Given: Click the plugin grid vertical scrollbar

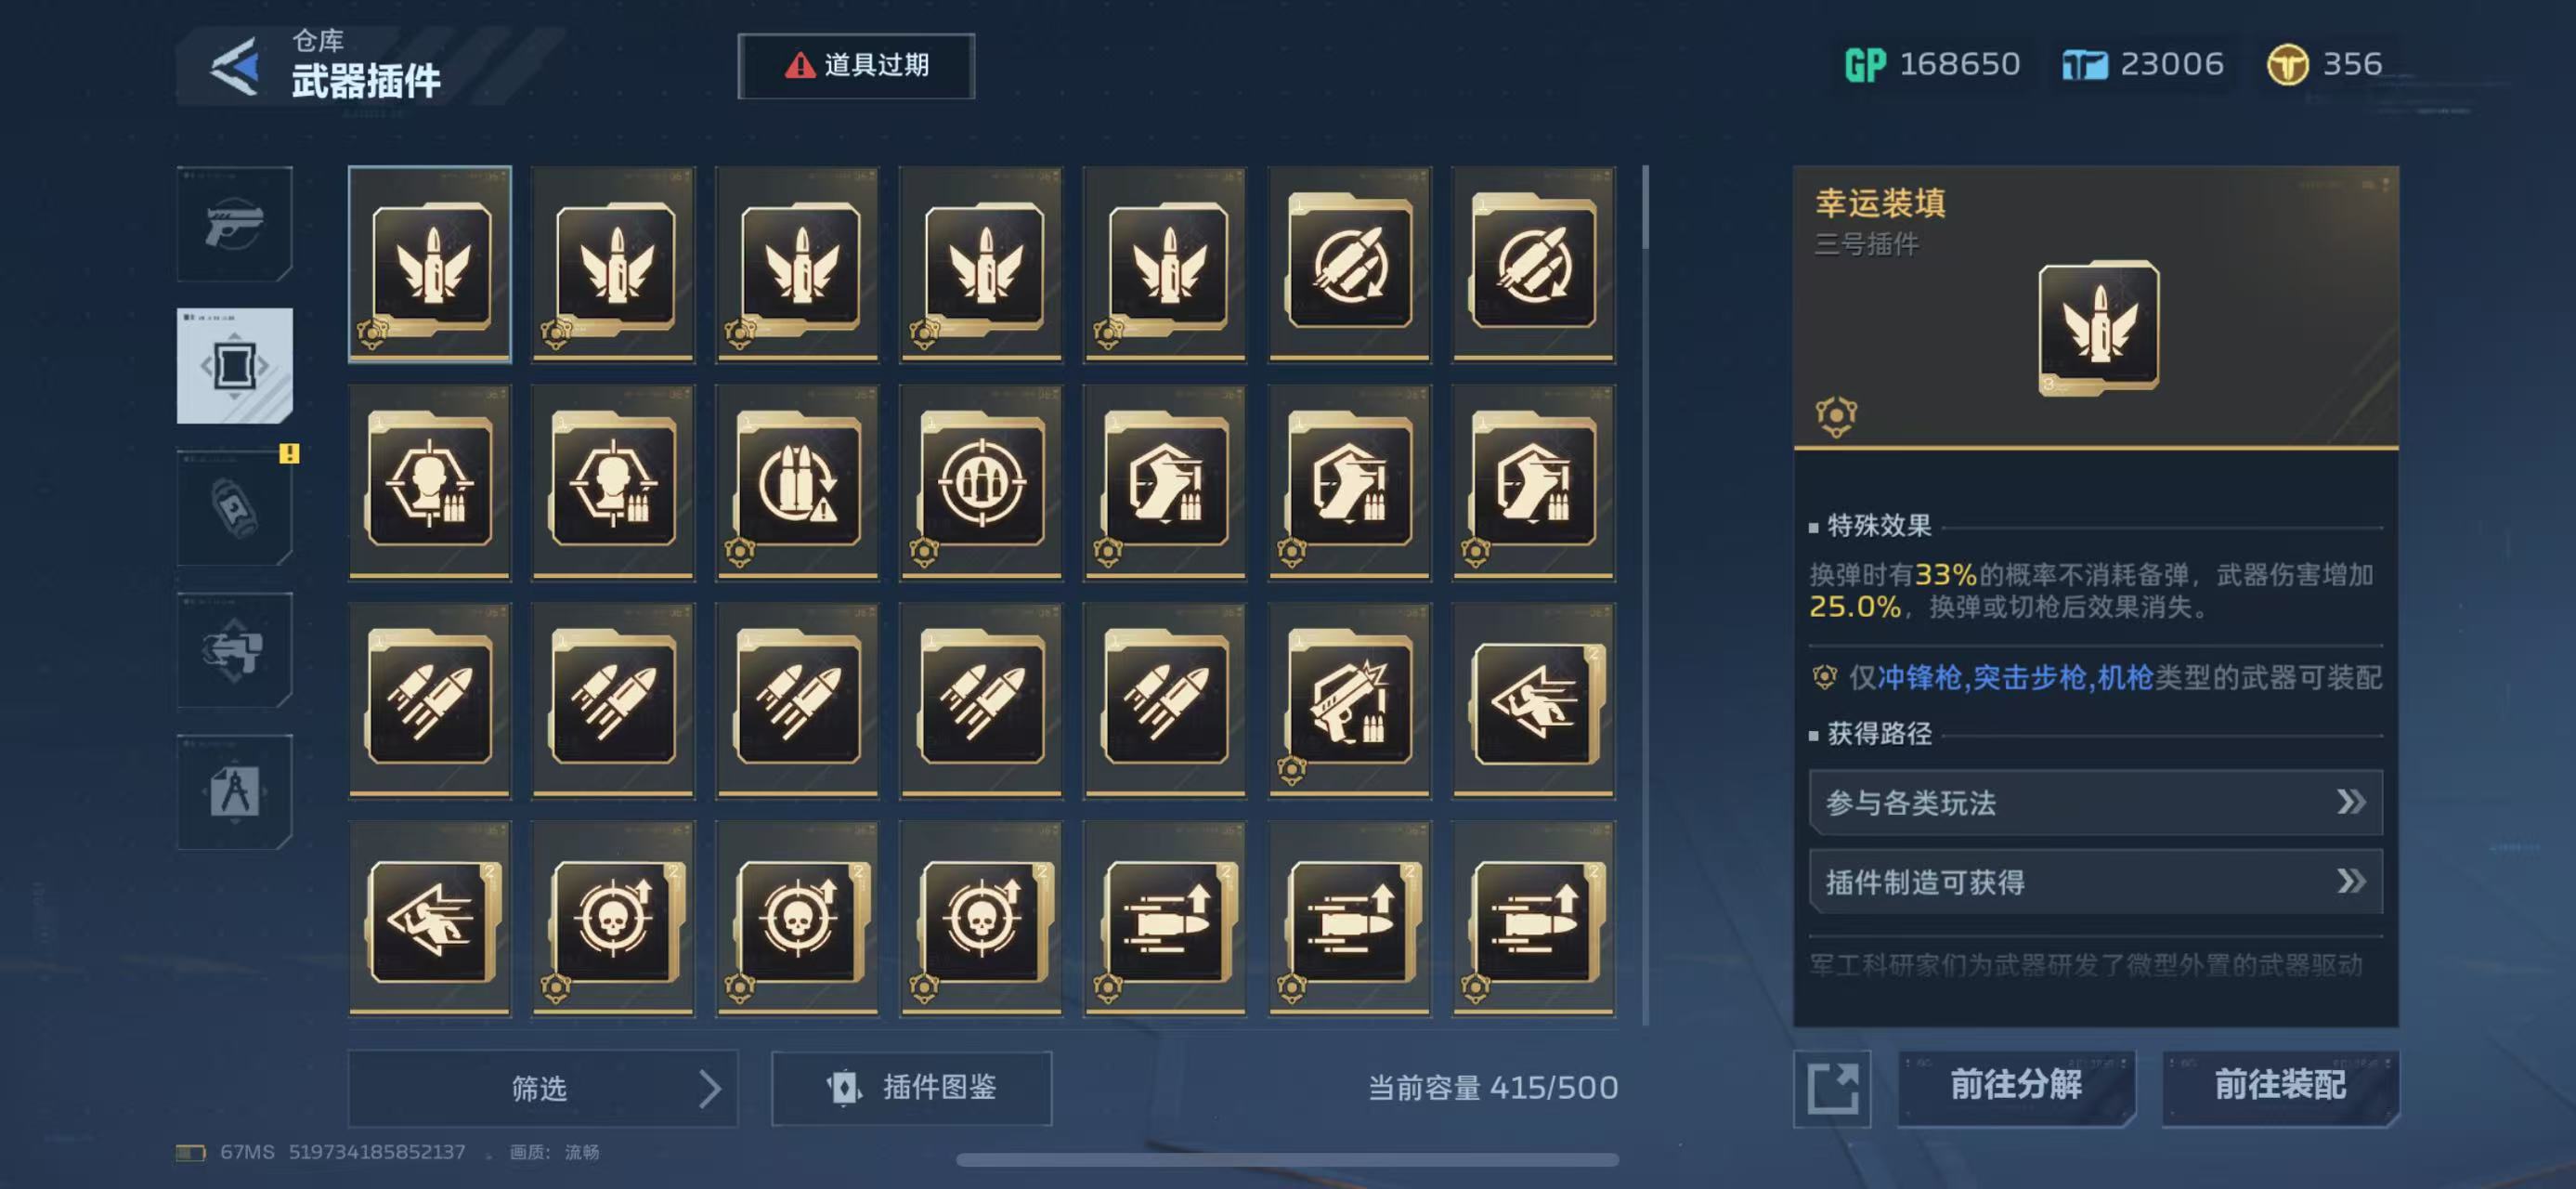Looking at the screenshot, I should 1645,595.
